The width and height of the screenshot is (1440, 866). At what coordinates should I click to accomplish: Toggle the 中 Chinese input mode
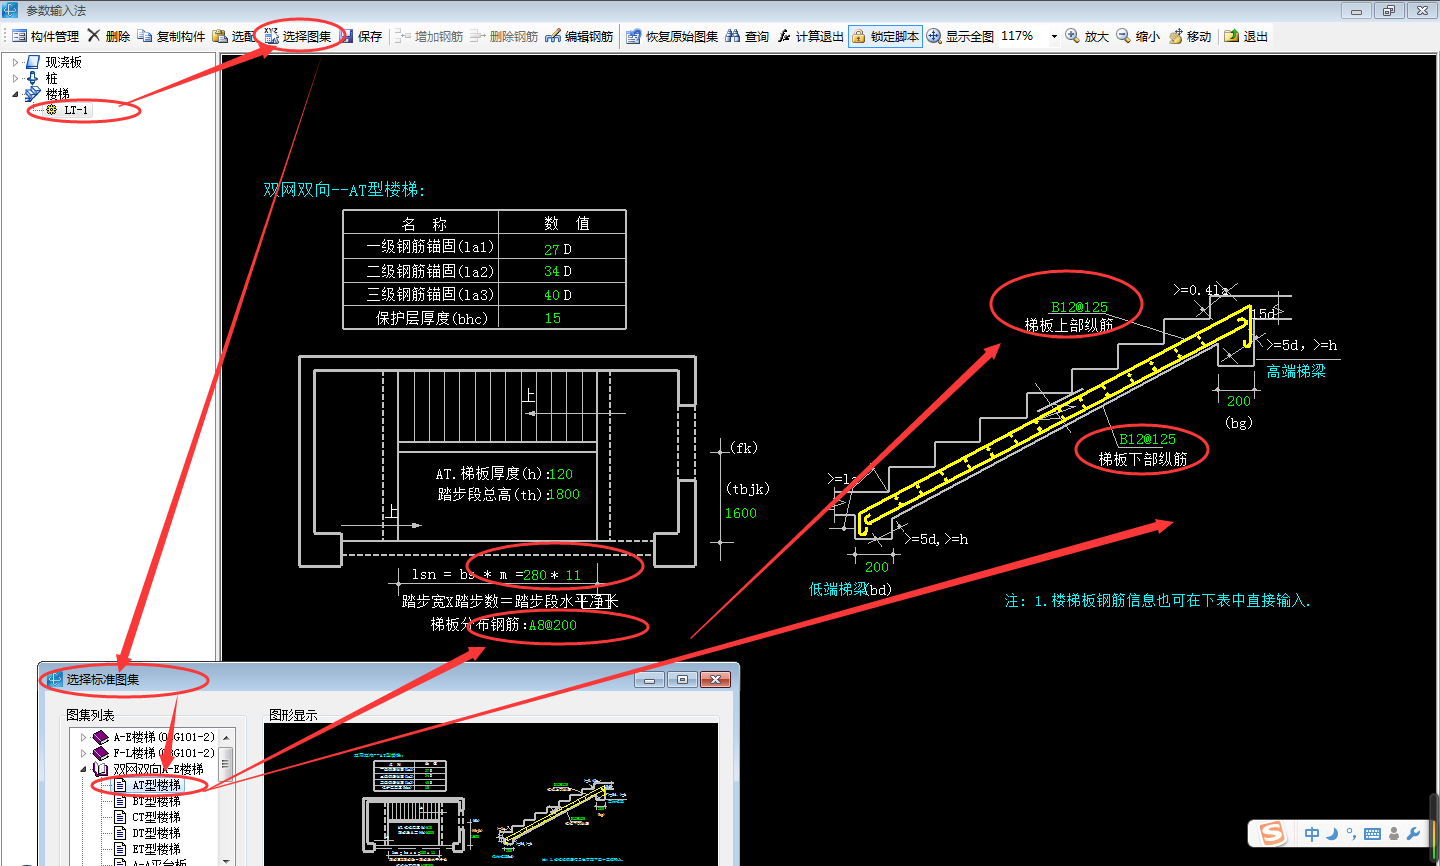click(1312, 833)
